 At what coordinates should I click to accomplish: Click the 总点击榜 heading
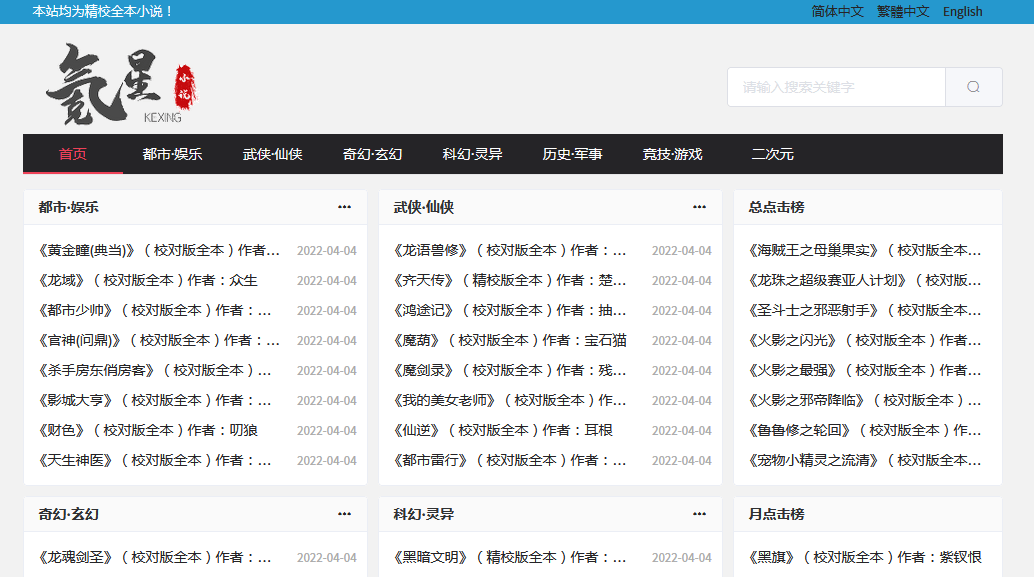point(776,207)
